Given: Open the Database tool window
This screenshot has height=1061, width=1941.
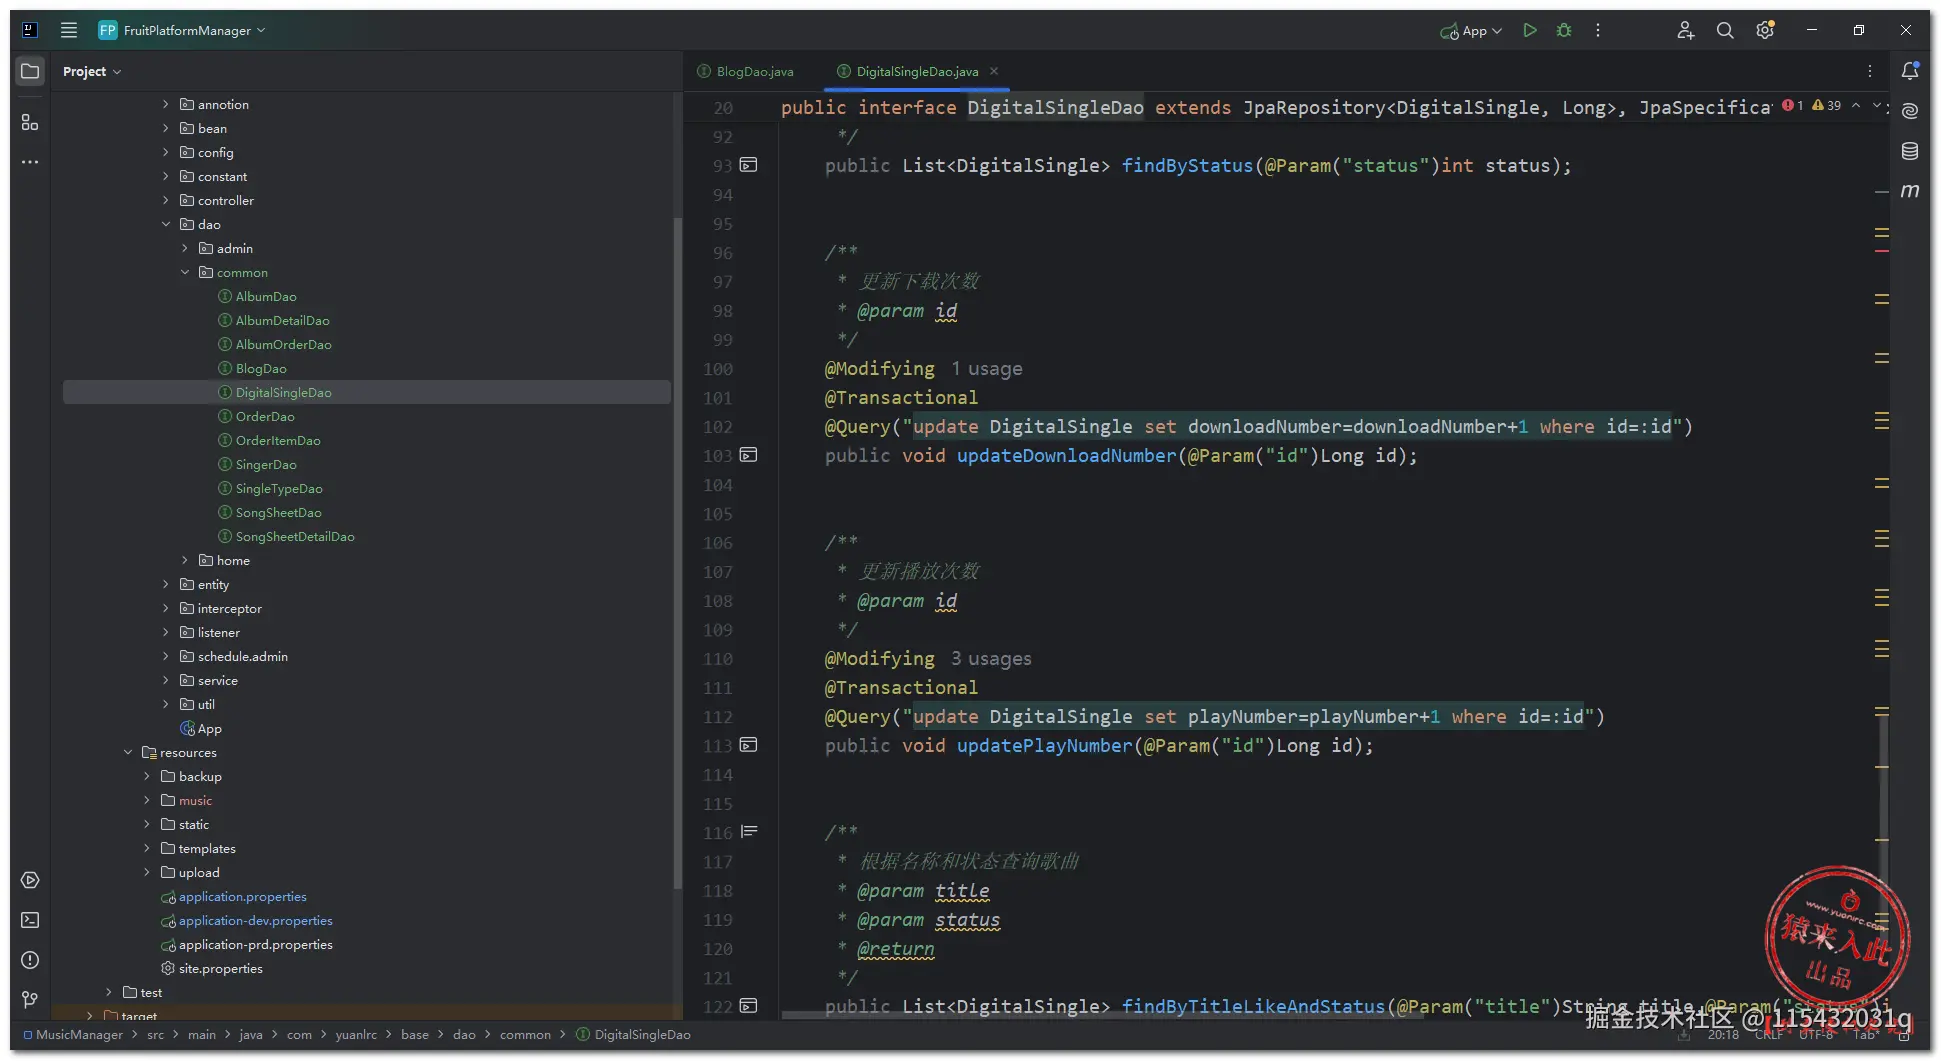Looking at the screenshot, I should click(1910, 151).
